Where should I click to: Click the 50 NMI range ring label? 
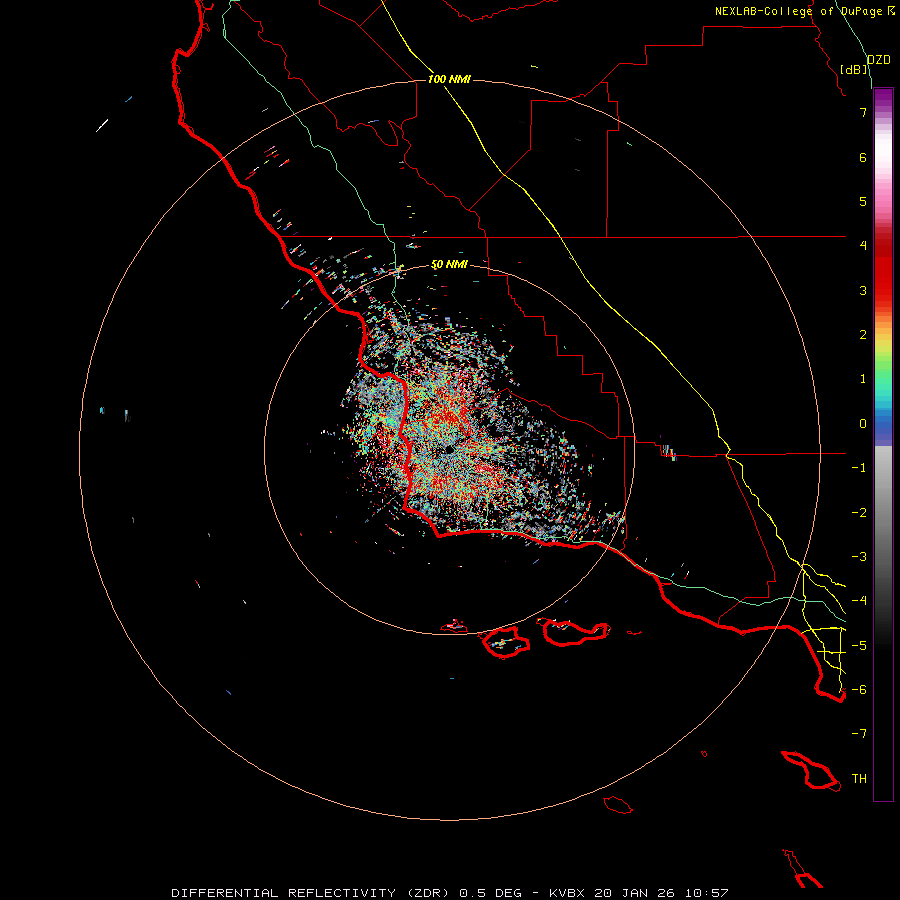click(x=449, y=264)
